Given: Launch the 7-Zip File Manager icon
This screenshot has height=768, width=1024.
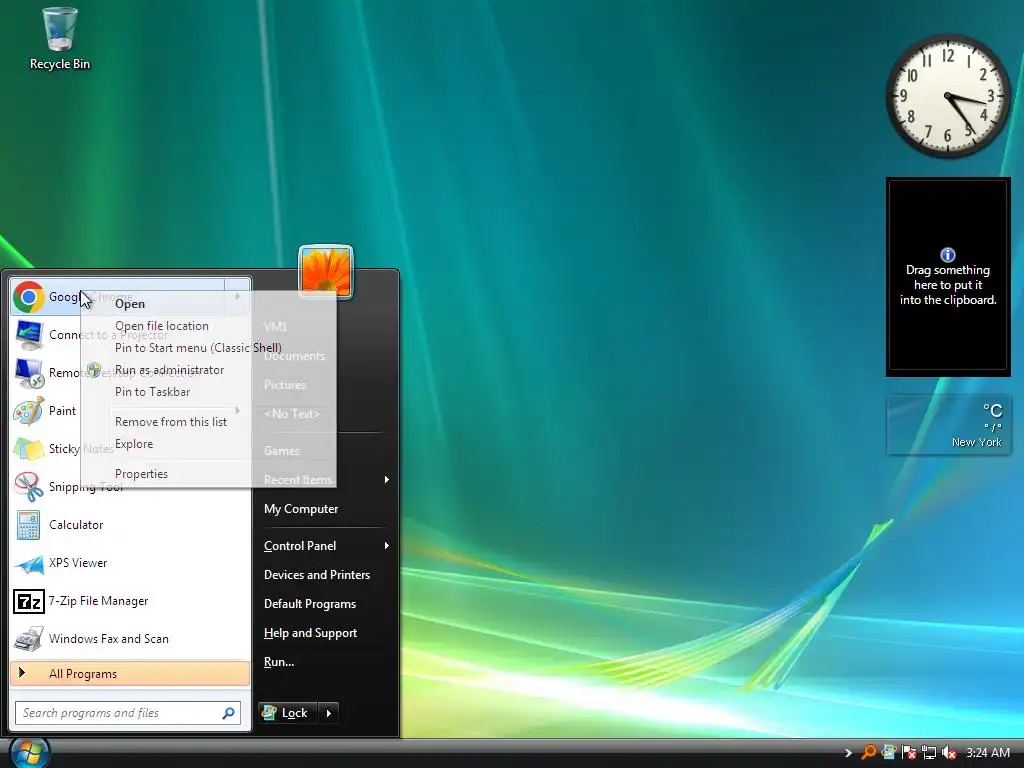Looking at the screenshot, I should [28, 601].
